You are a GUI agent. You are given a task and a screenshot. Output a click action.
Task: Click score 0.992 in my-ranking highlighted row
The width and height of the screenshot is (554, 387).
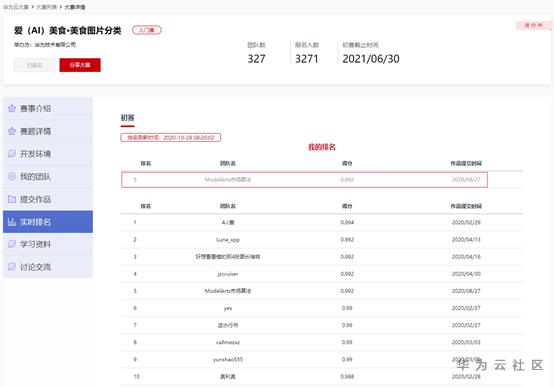(347, 180)
